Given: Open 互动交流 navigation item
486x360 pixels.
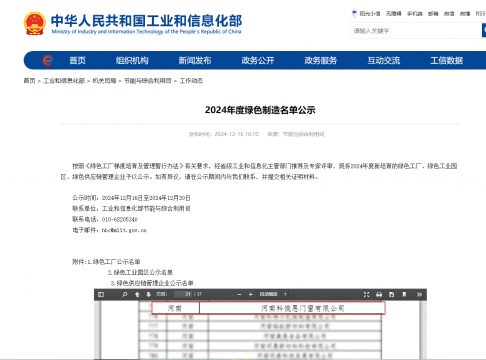Looking at the screenshot, I should (x=384, y=60).
